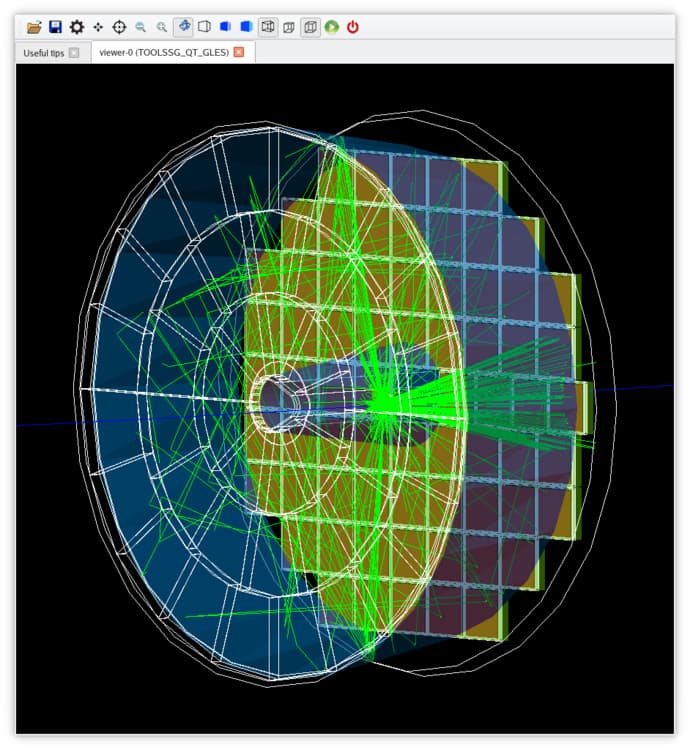Switch to the perspective projection icon

click(289, 27)
